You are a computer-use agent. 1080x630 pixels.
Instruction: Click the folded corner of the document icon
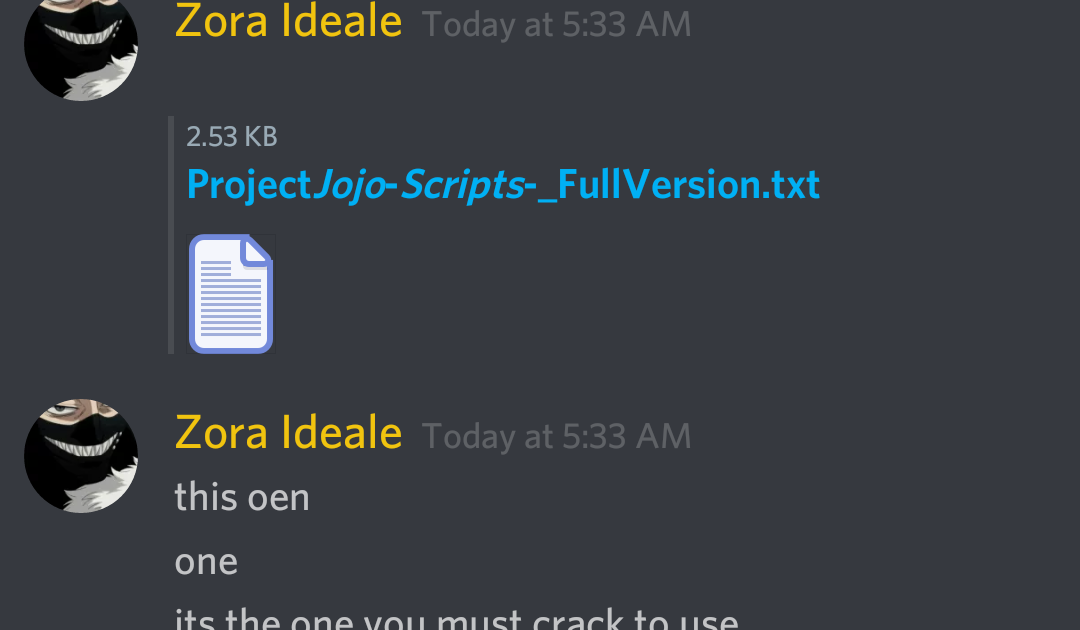click(256, 250)
